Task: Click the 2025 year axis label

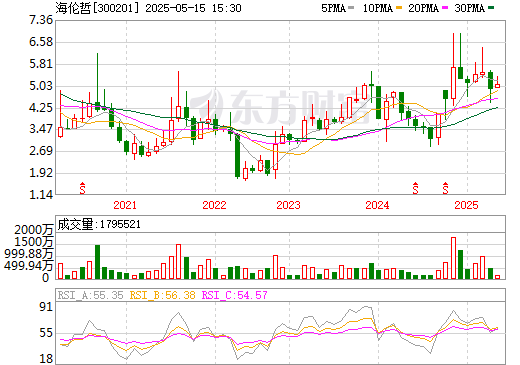Action: [x=466, y=205]
